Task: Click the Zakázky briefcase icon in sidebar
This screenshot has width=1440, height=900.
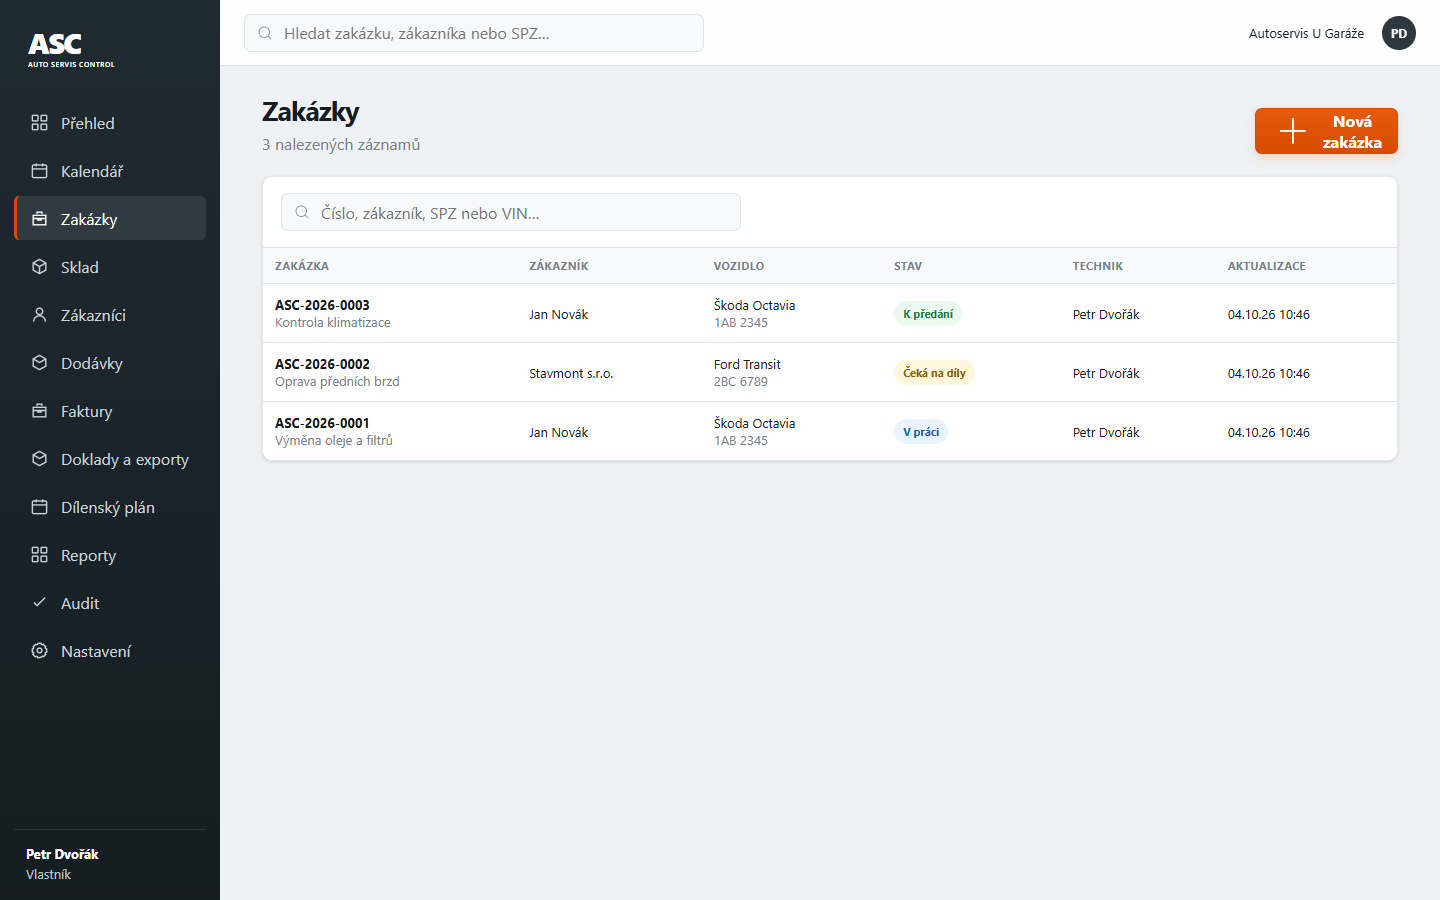Action: pyautogui.click(x=39, y=219)
